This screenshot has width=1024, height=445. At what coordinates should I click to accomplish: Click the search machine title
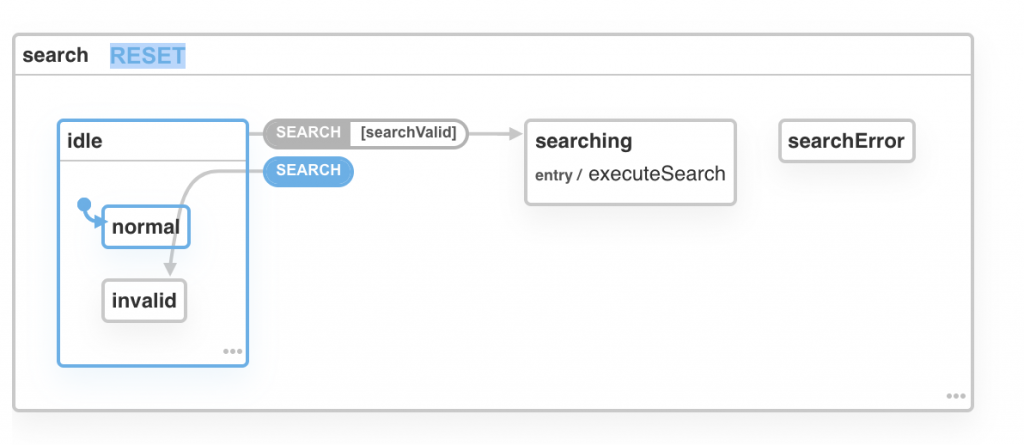(55, 55)
